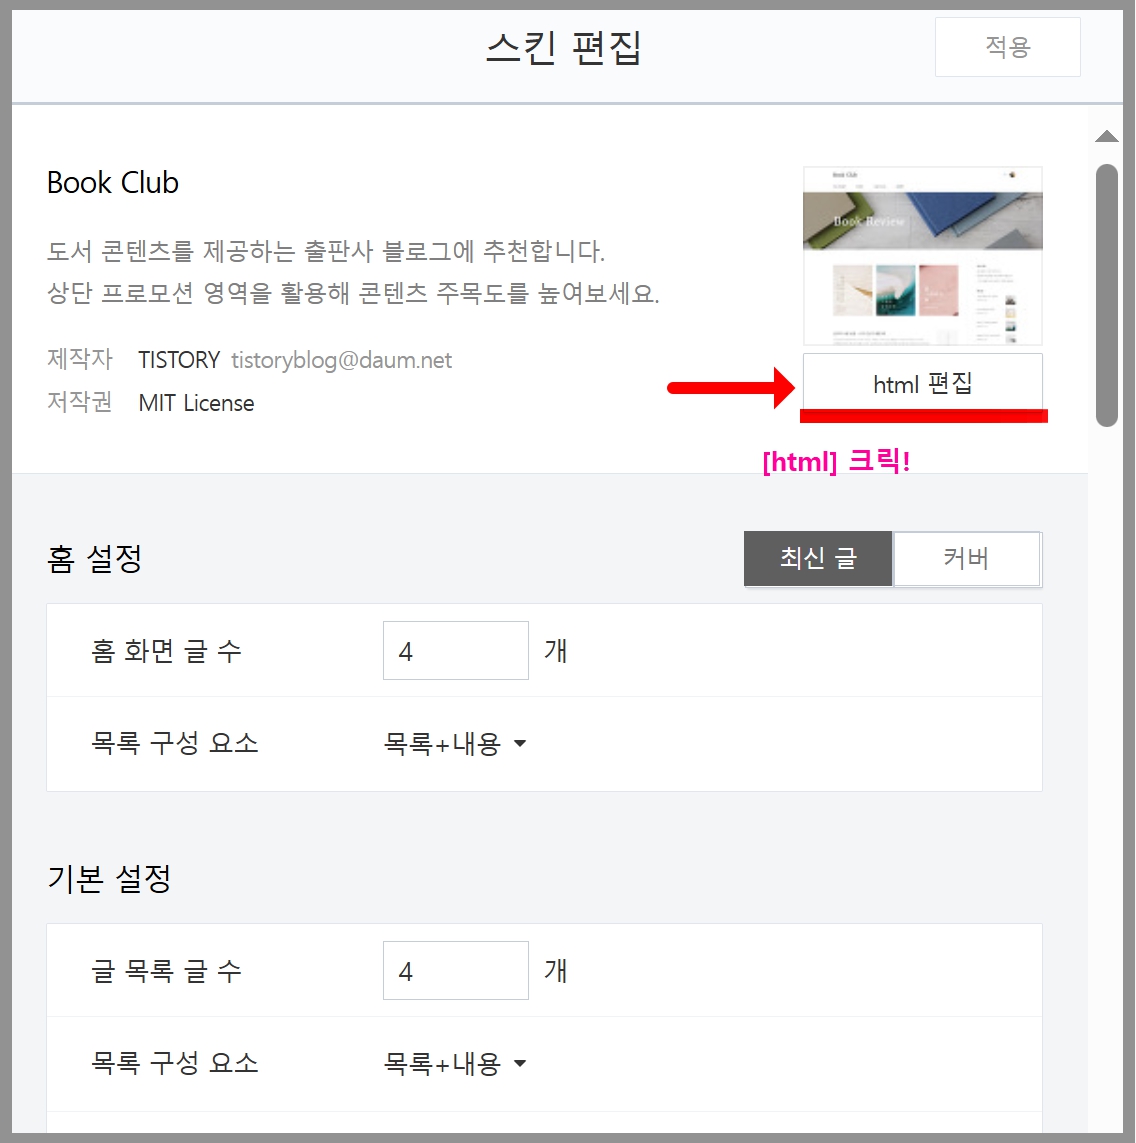Click the 스킨 편집 page title

click(x=564, y=48)
